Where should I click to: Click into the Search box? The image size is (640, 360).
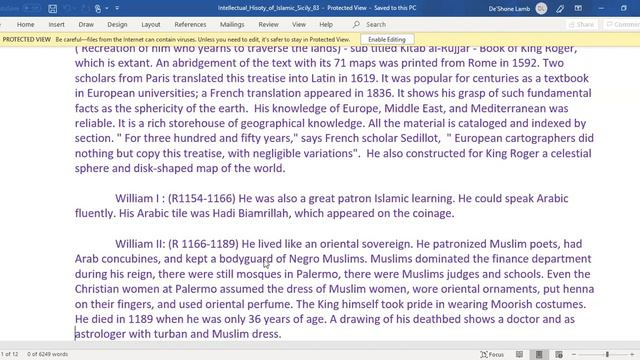[376, 24]
